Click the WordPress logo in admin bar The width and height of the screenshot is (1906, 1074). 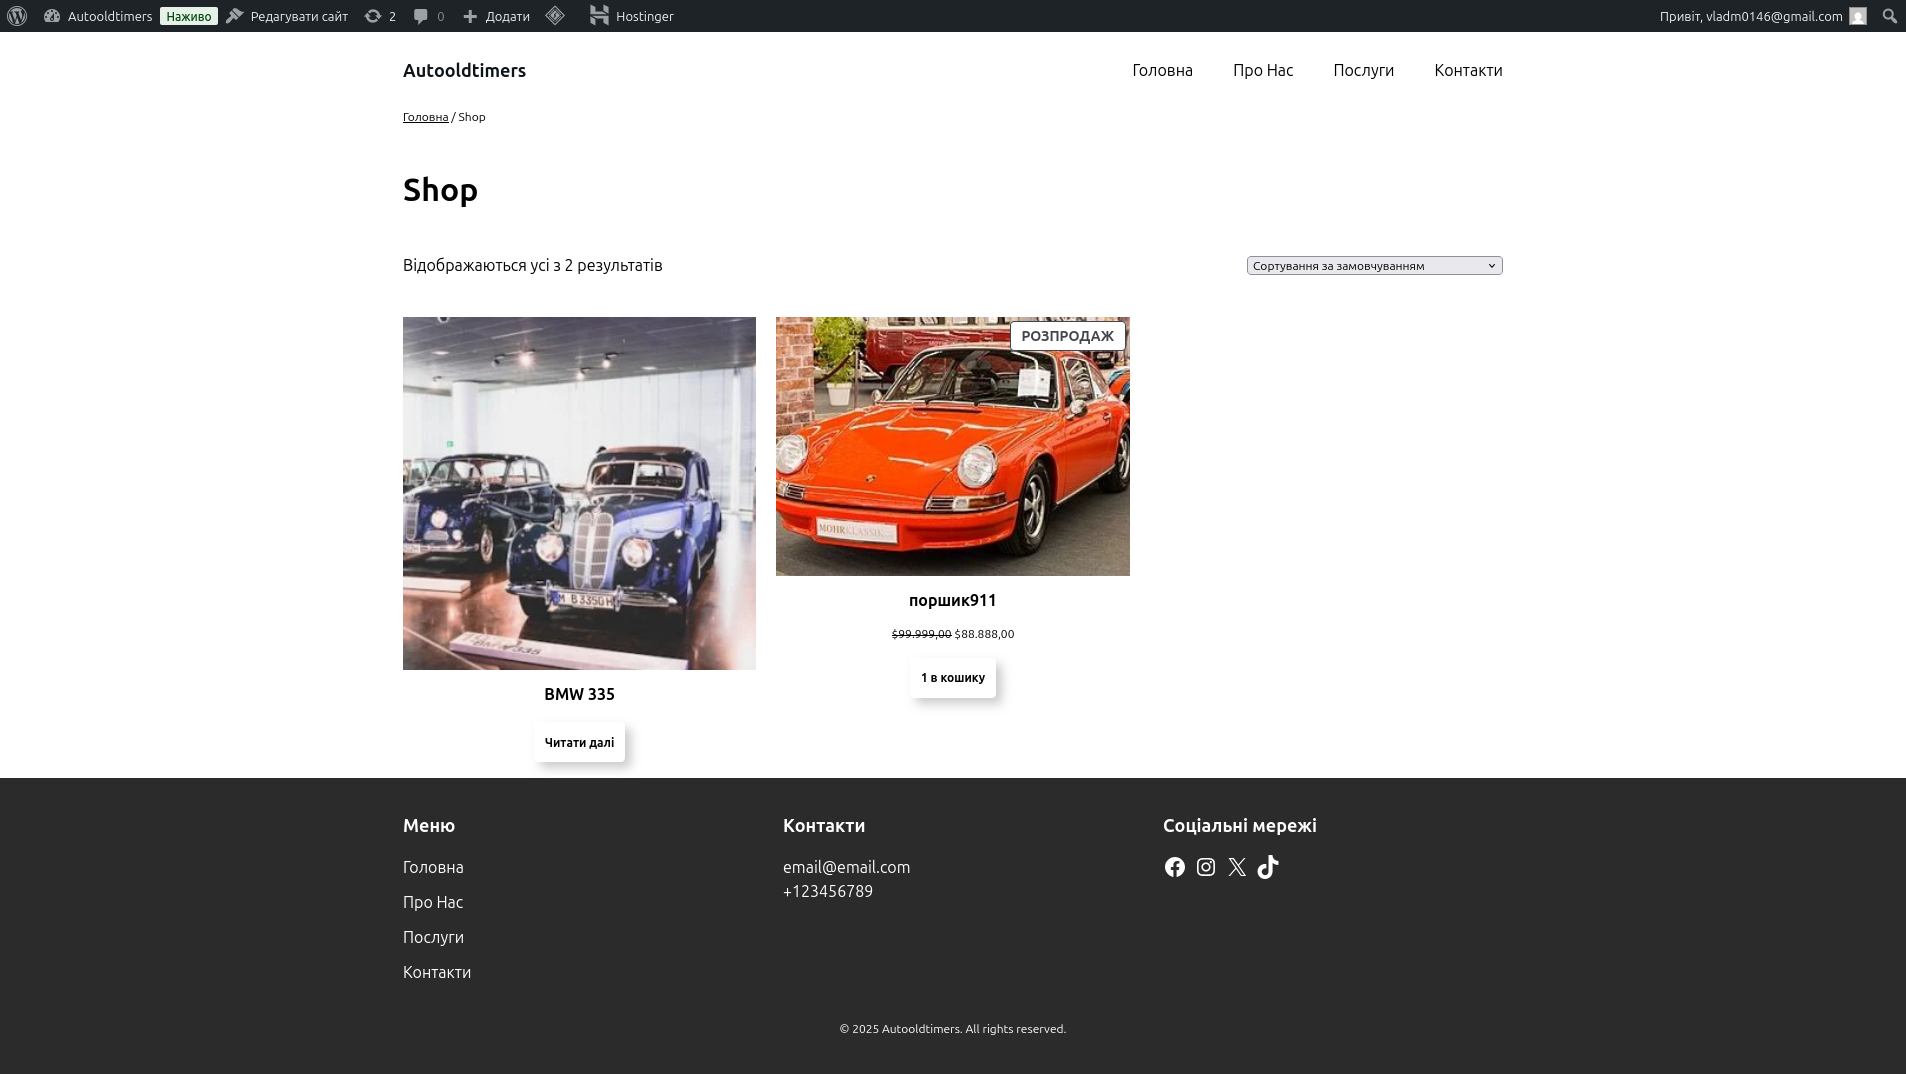coord(17,16)
